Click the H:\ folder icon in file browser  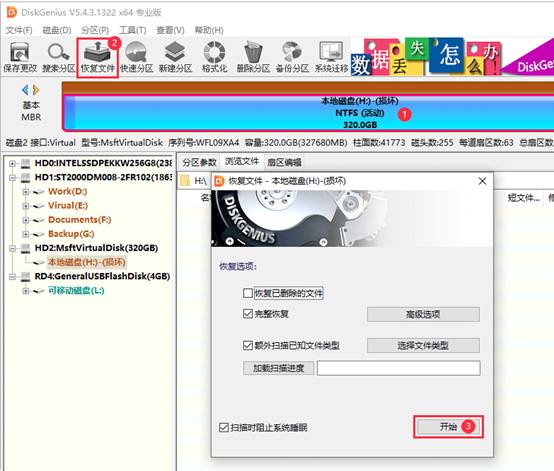[x=185, y=181]
